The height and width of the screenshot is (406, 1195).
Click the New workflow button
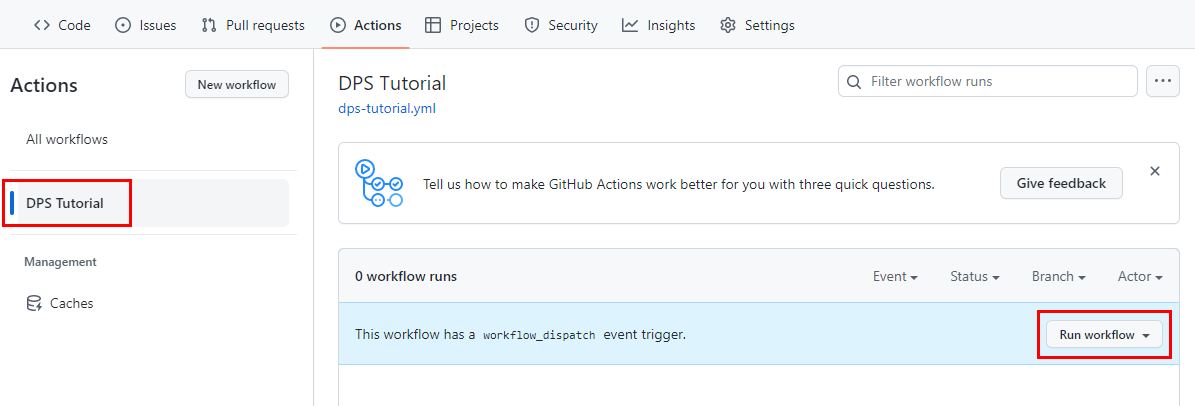pos(237,85)
